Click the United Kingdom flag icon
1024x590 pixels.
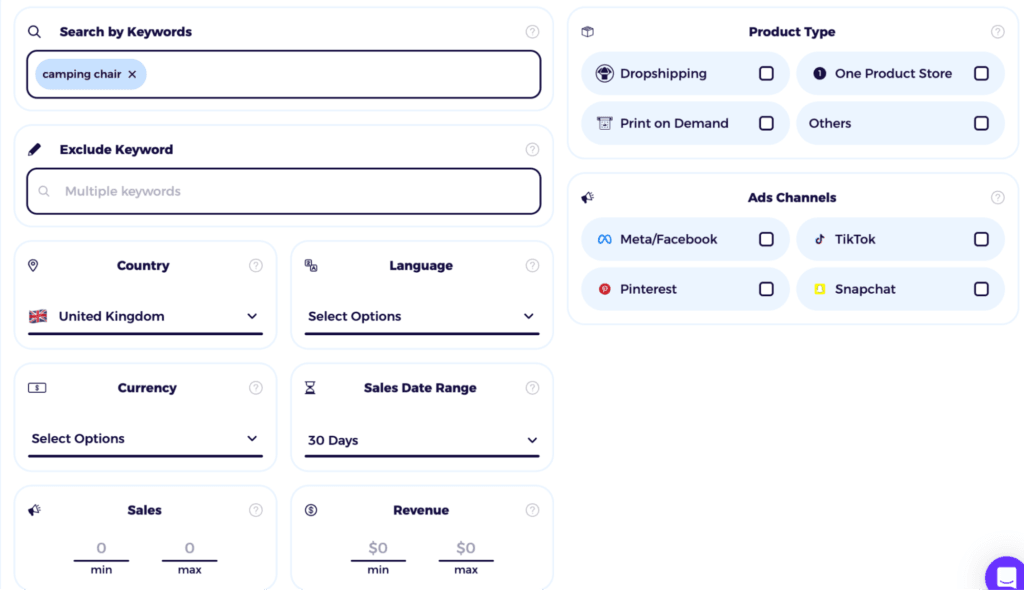click(38, 316)
